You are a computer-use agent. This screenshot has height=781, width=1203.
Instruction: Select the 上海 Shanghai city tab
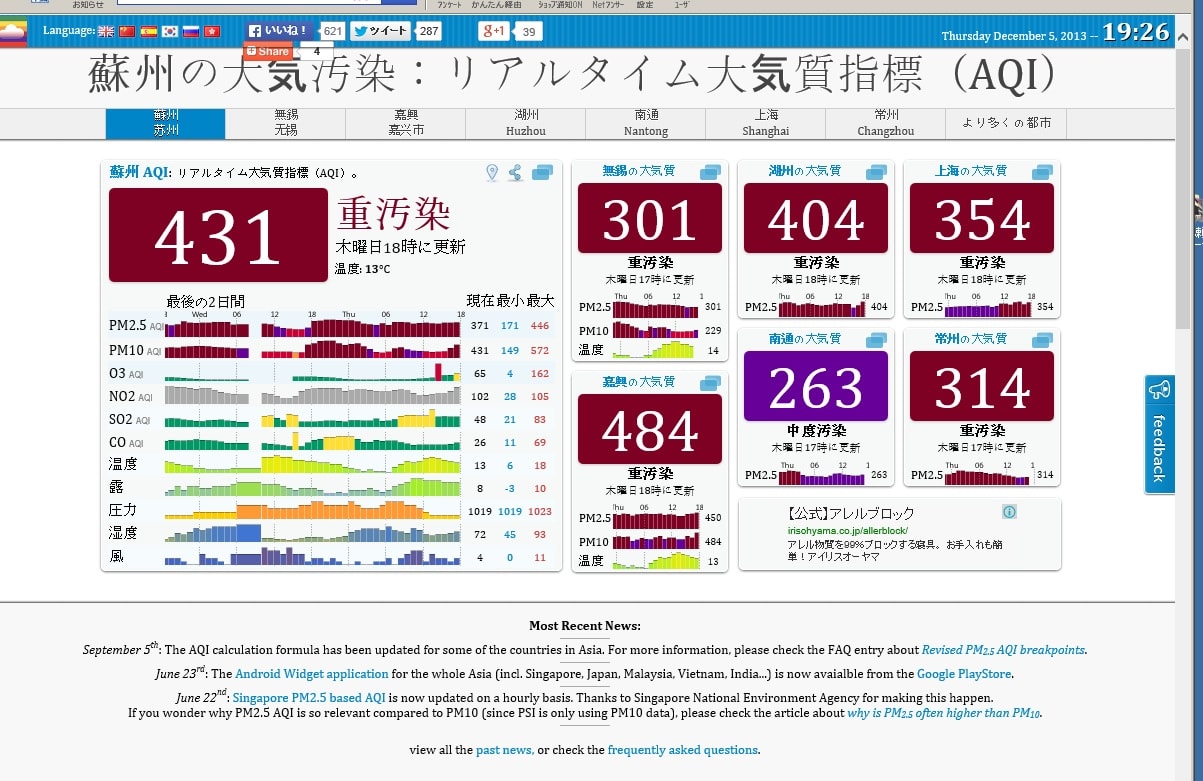pyautogui.click(x=766, y=123)
